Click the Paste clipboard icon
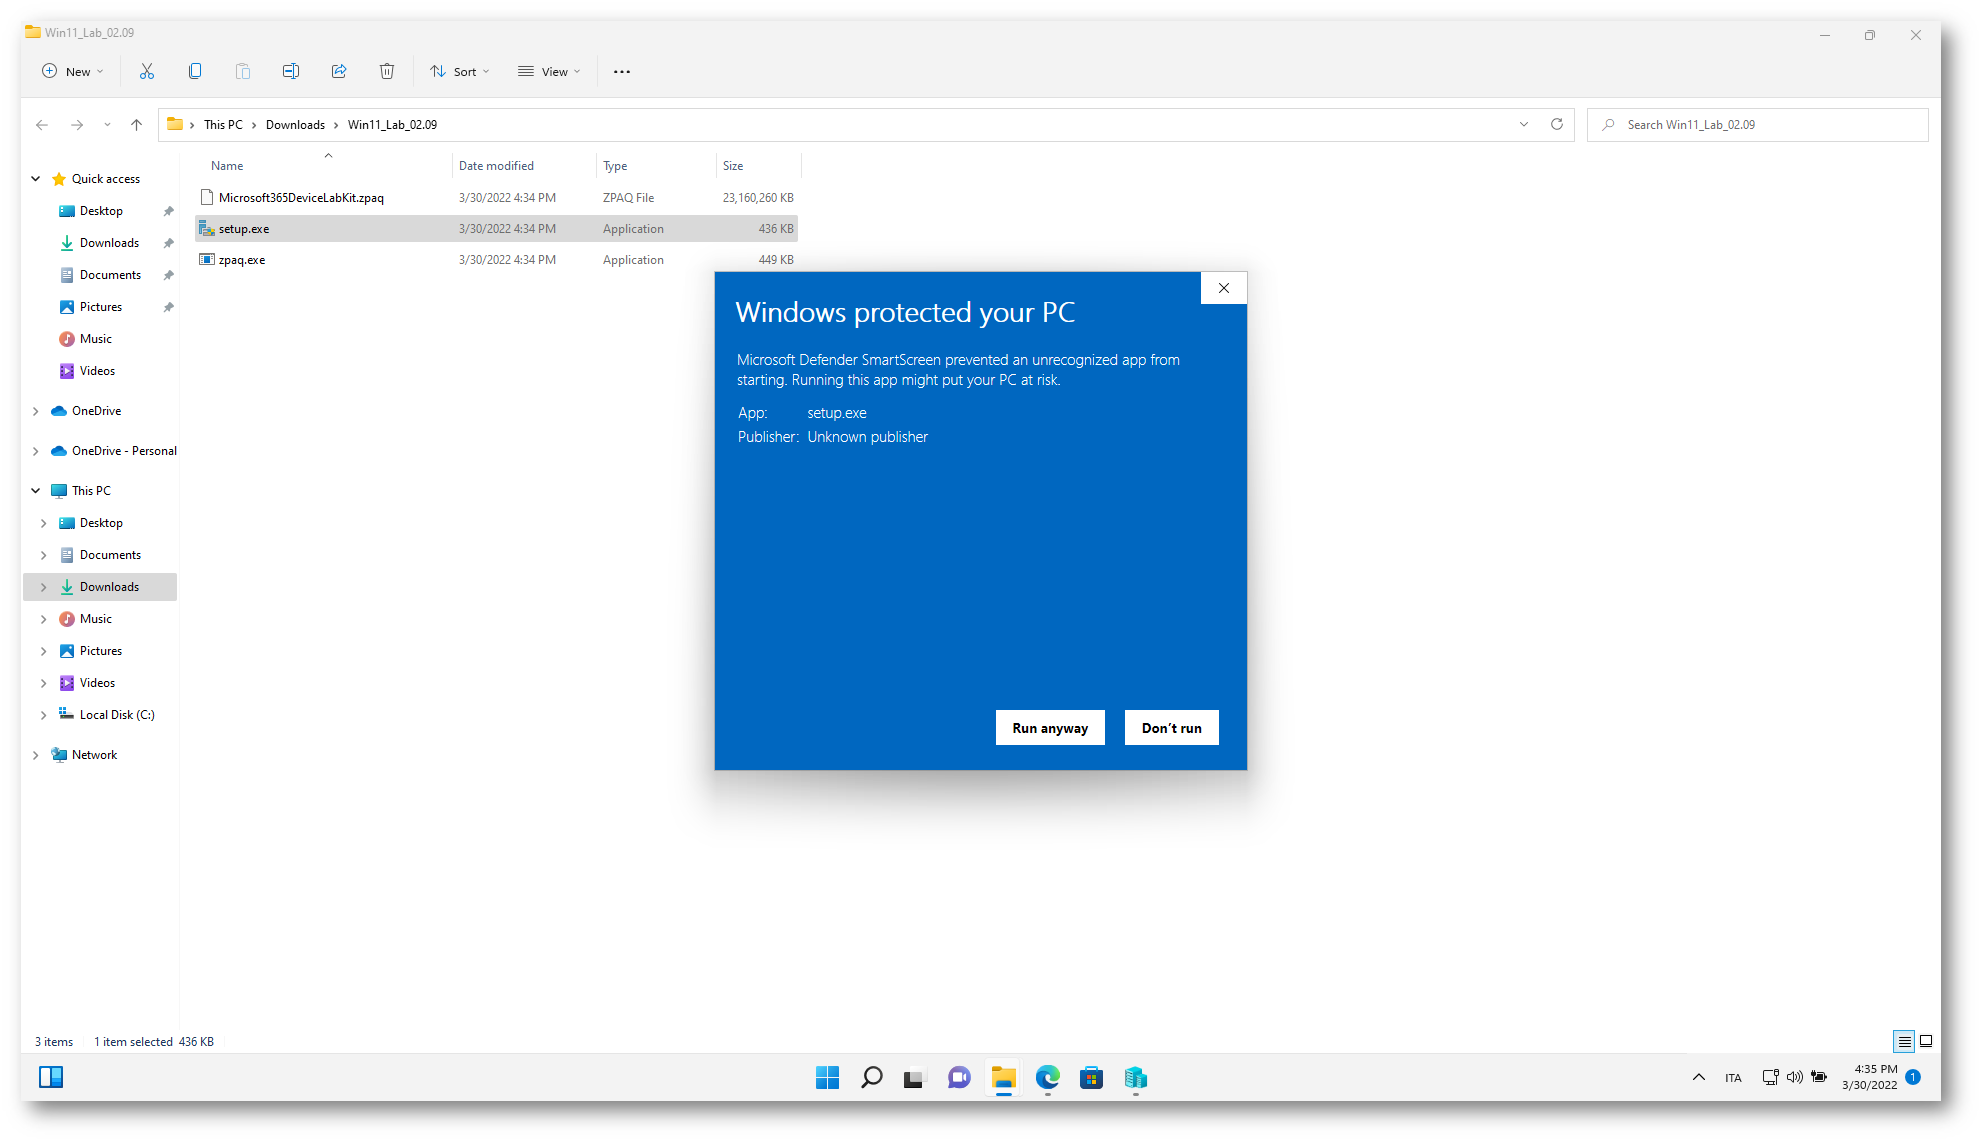Screen dimensions: 1983x1143 tap(243, 71)
